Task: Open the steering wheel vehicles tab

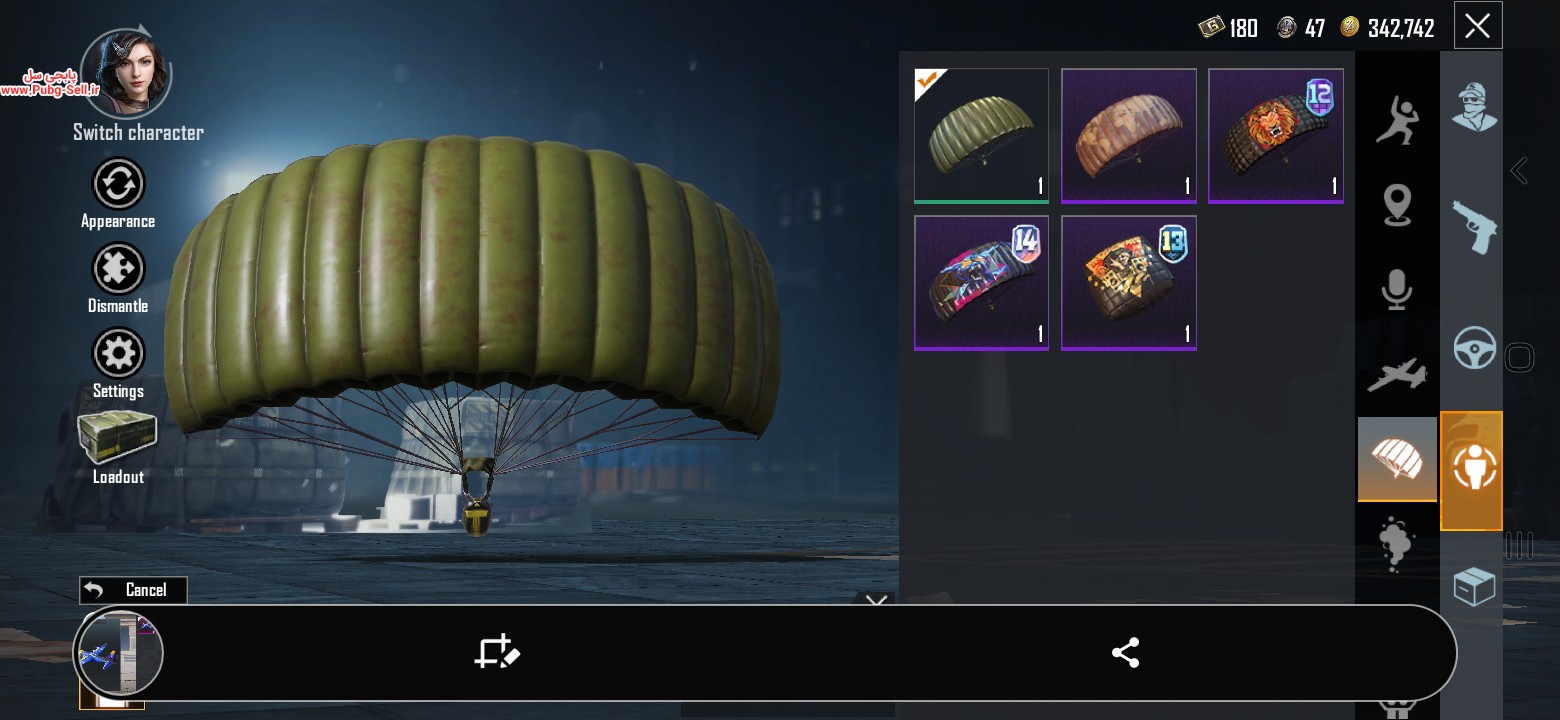Action: click(x=1475, y=348)
